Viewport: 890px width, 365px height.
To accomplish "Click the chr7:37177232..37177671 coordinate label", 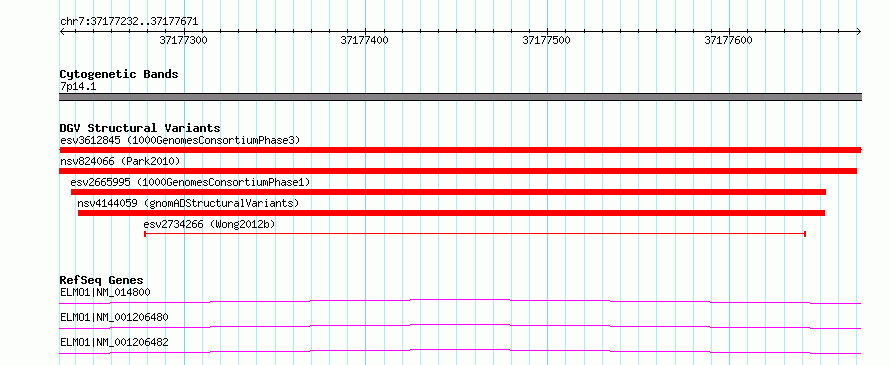I will tap(129, 22).
